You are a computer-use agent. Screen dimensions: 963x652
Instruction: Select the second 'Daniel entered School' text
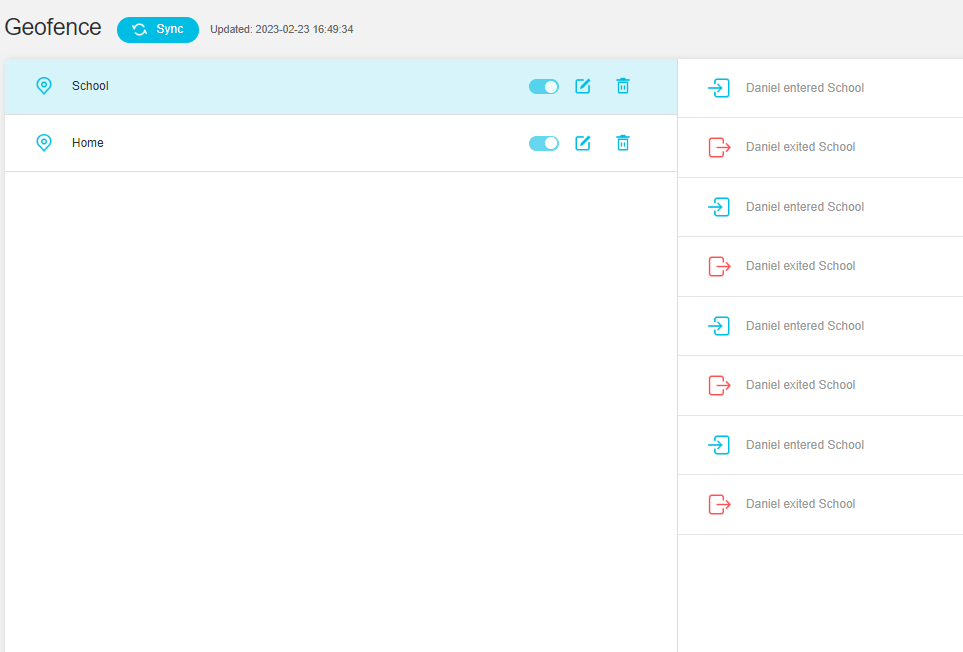(x=805, y=207)
